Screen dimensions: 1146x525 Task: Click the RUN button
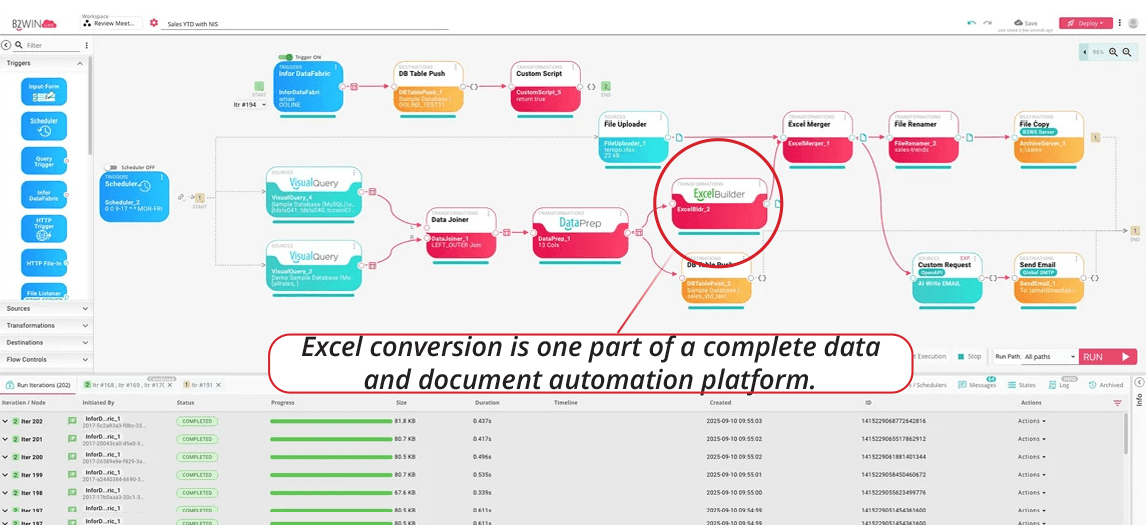coord(1107,357)
